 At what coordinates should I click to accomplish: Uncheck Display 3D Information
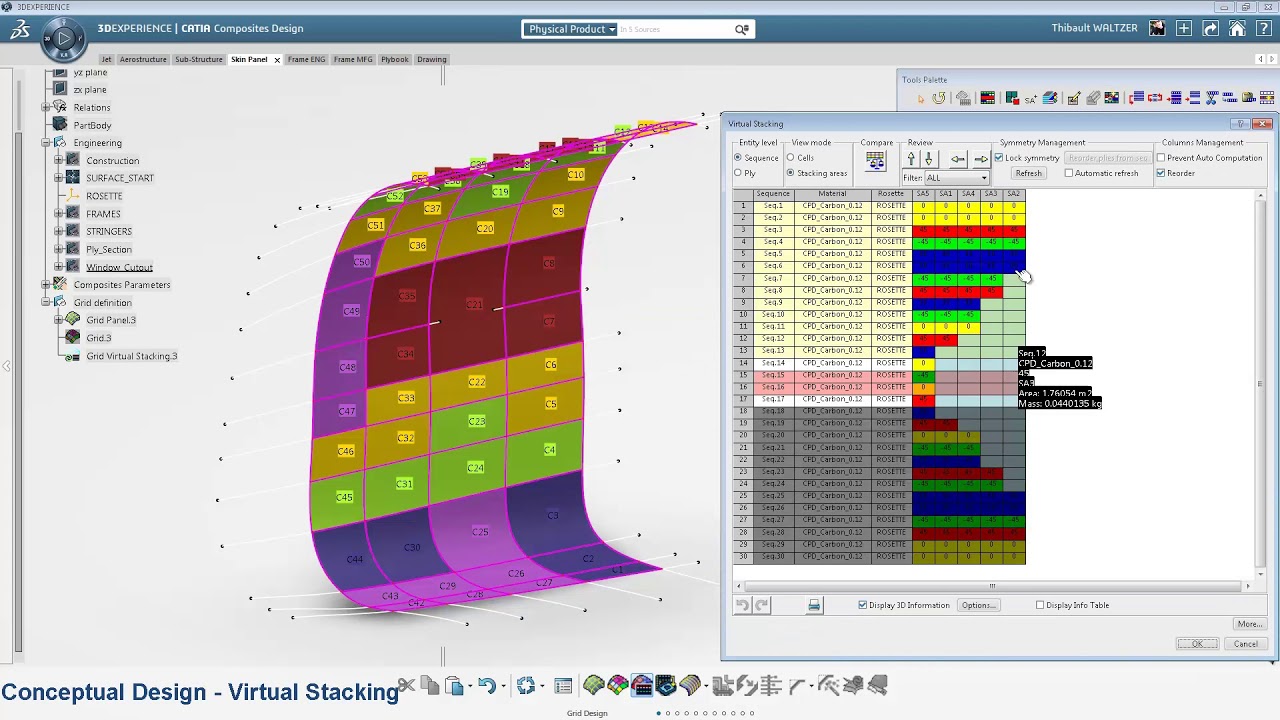(863, 605)
